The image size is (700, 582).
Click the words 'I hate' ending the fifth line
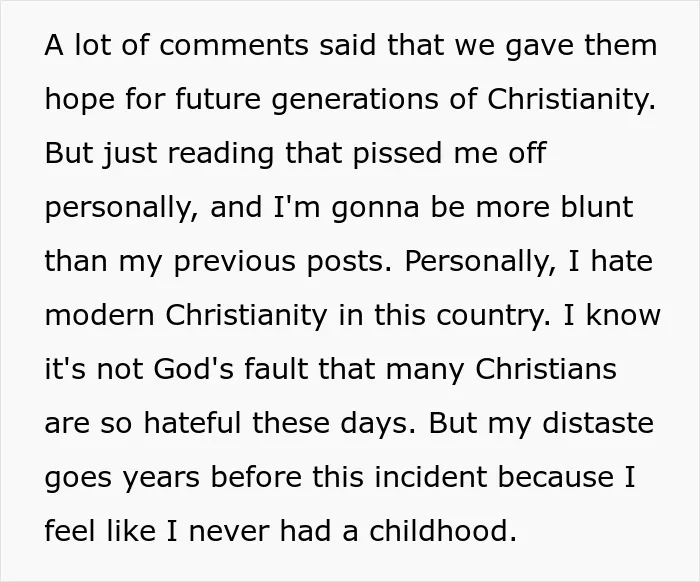pos(611,261)
